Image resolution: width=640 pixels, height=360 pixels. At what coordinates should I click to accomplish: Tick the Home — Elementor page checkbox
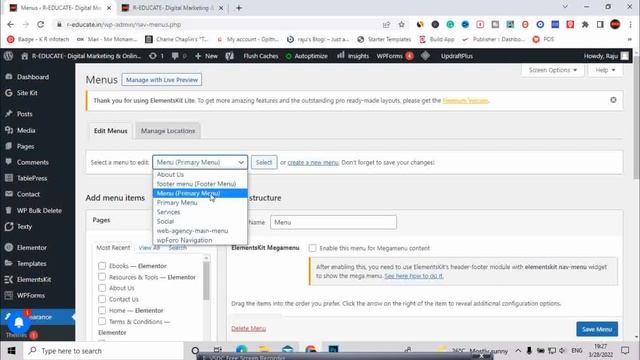102,310
